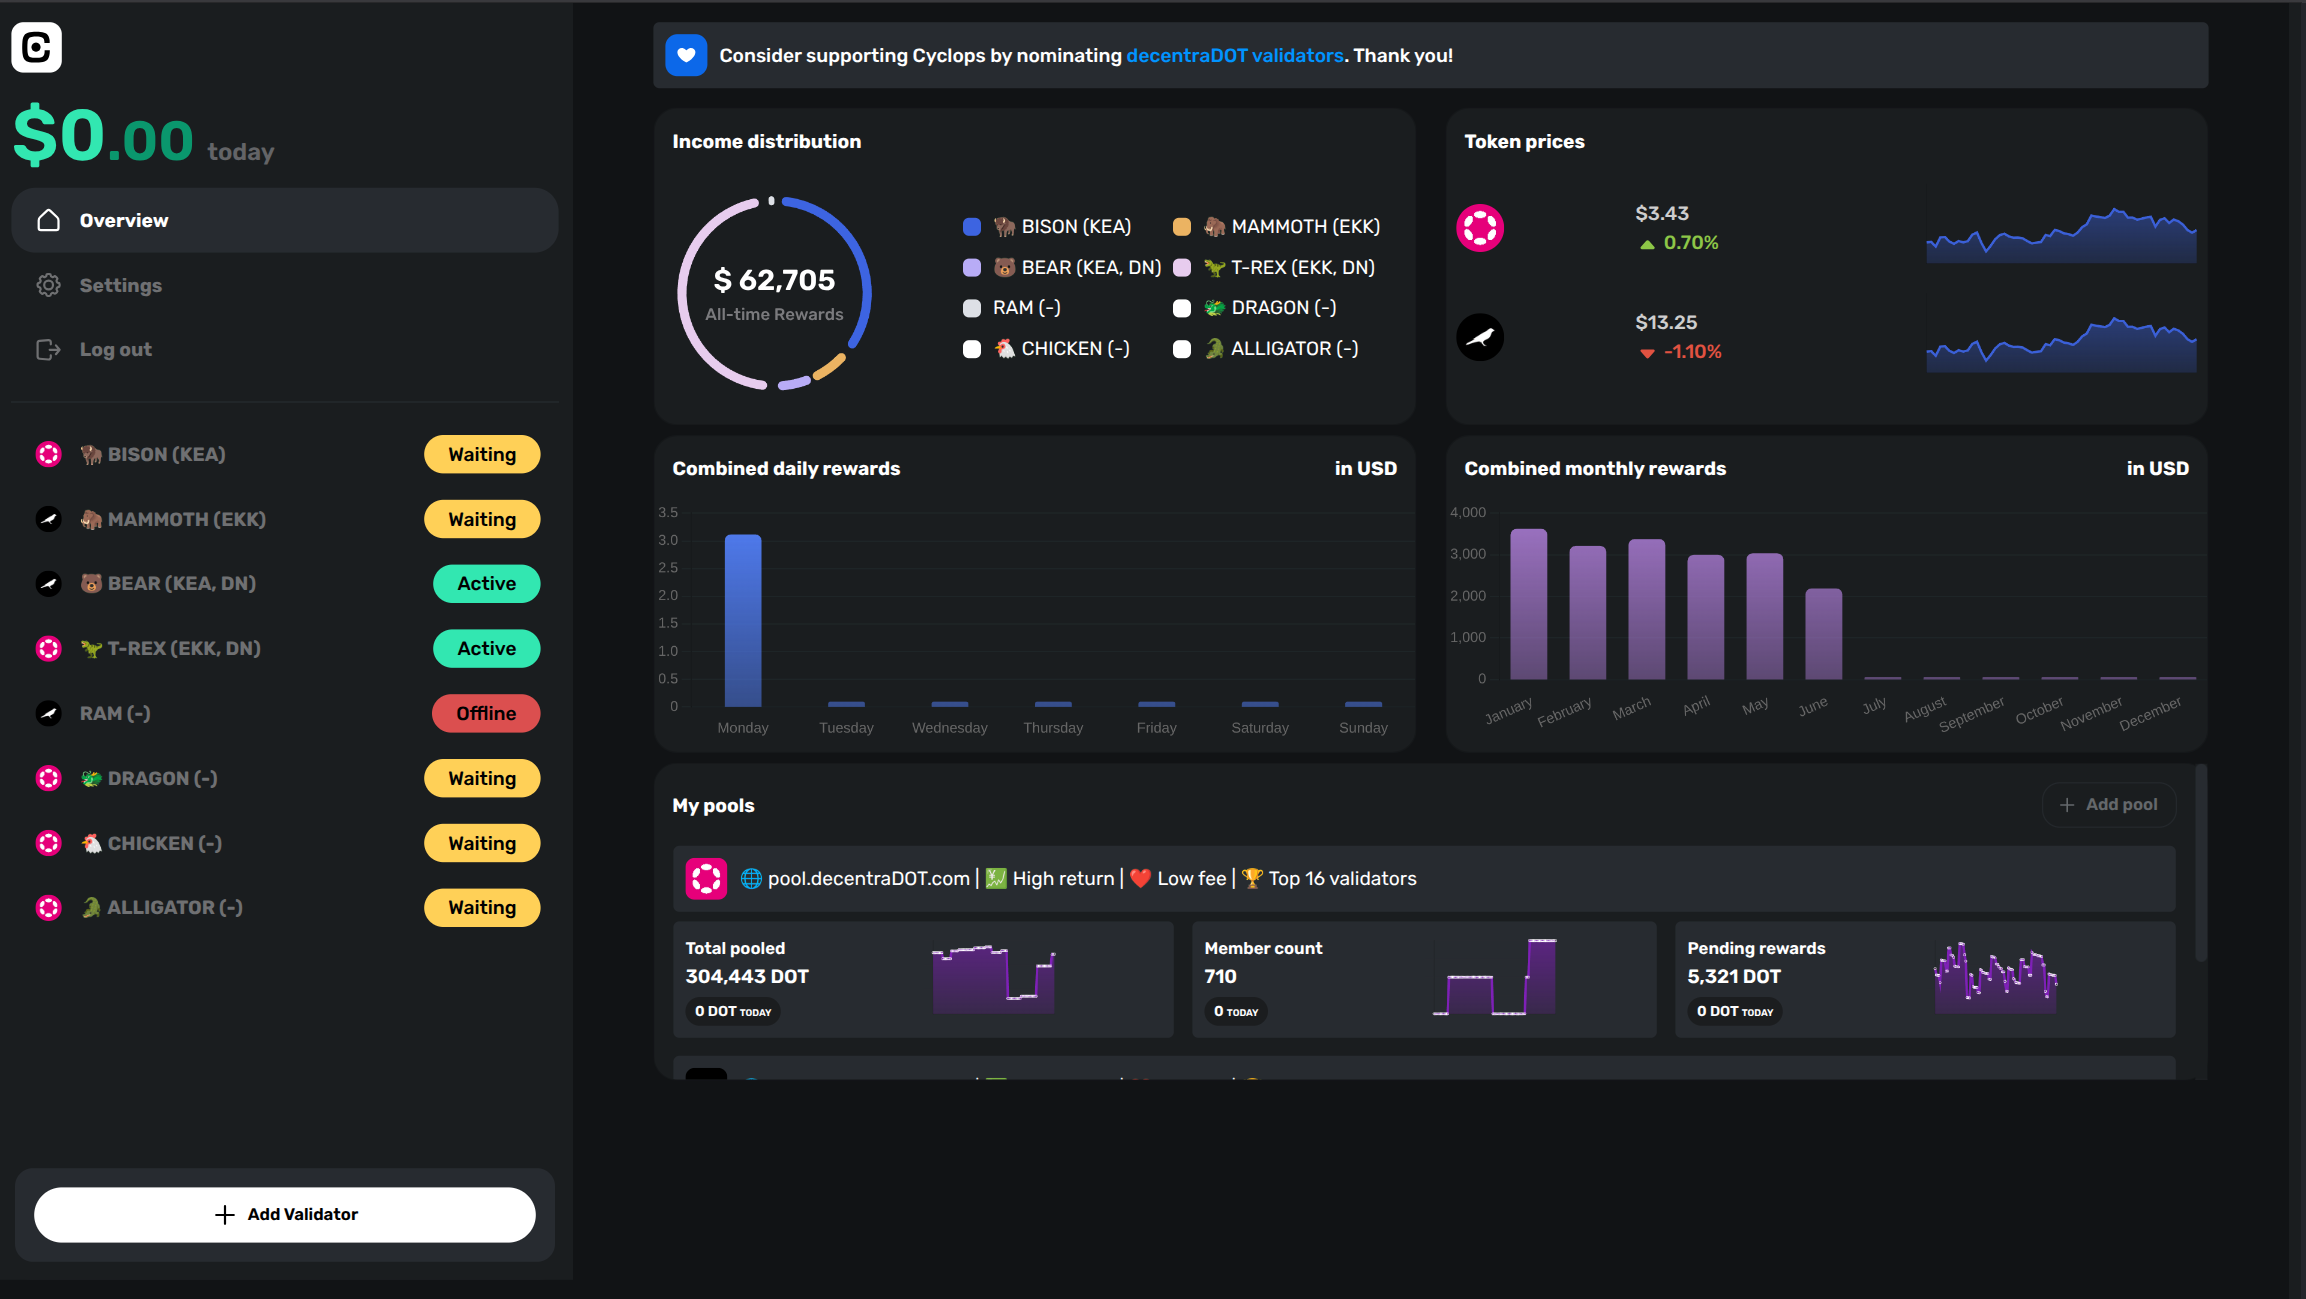Click the Polkadot icon beside pool.decentraDOT.com
This screenshot has width=2306, height=1299.
pyautogui.click(x=706, y=879)
